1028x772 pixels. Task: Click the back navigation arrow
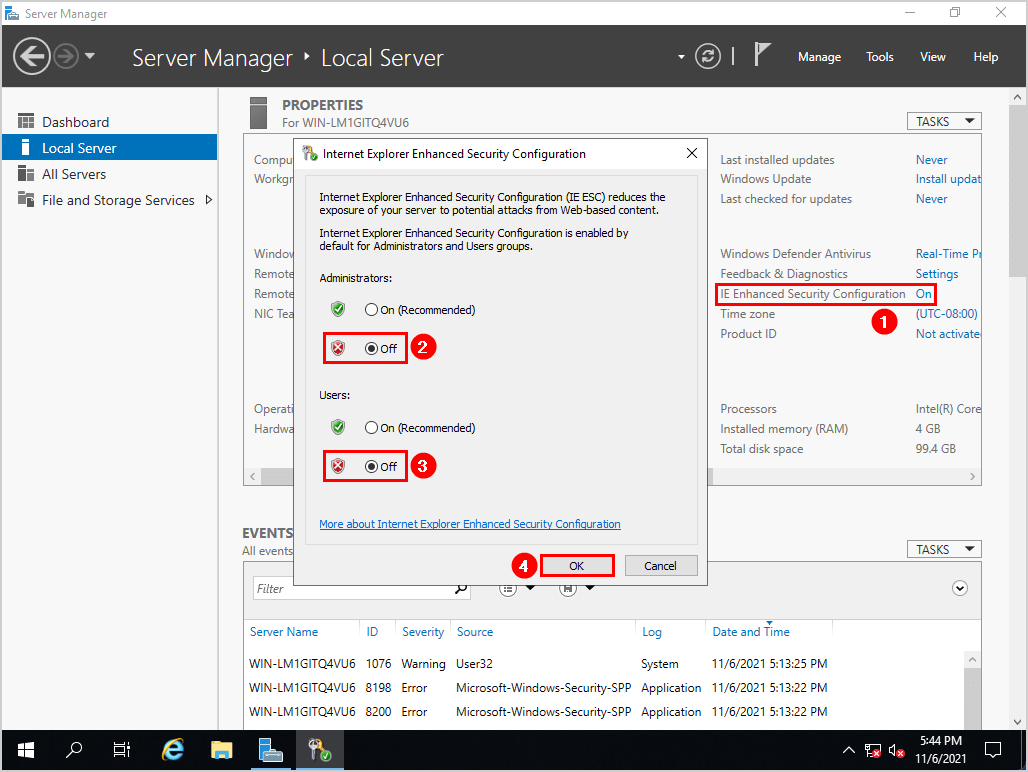click(x=31, y=56)
